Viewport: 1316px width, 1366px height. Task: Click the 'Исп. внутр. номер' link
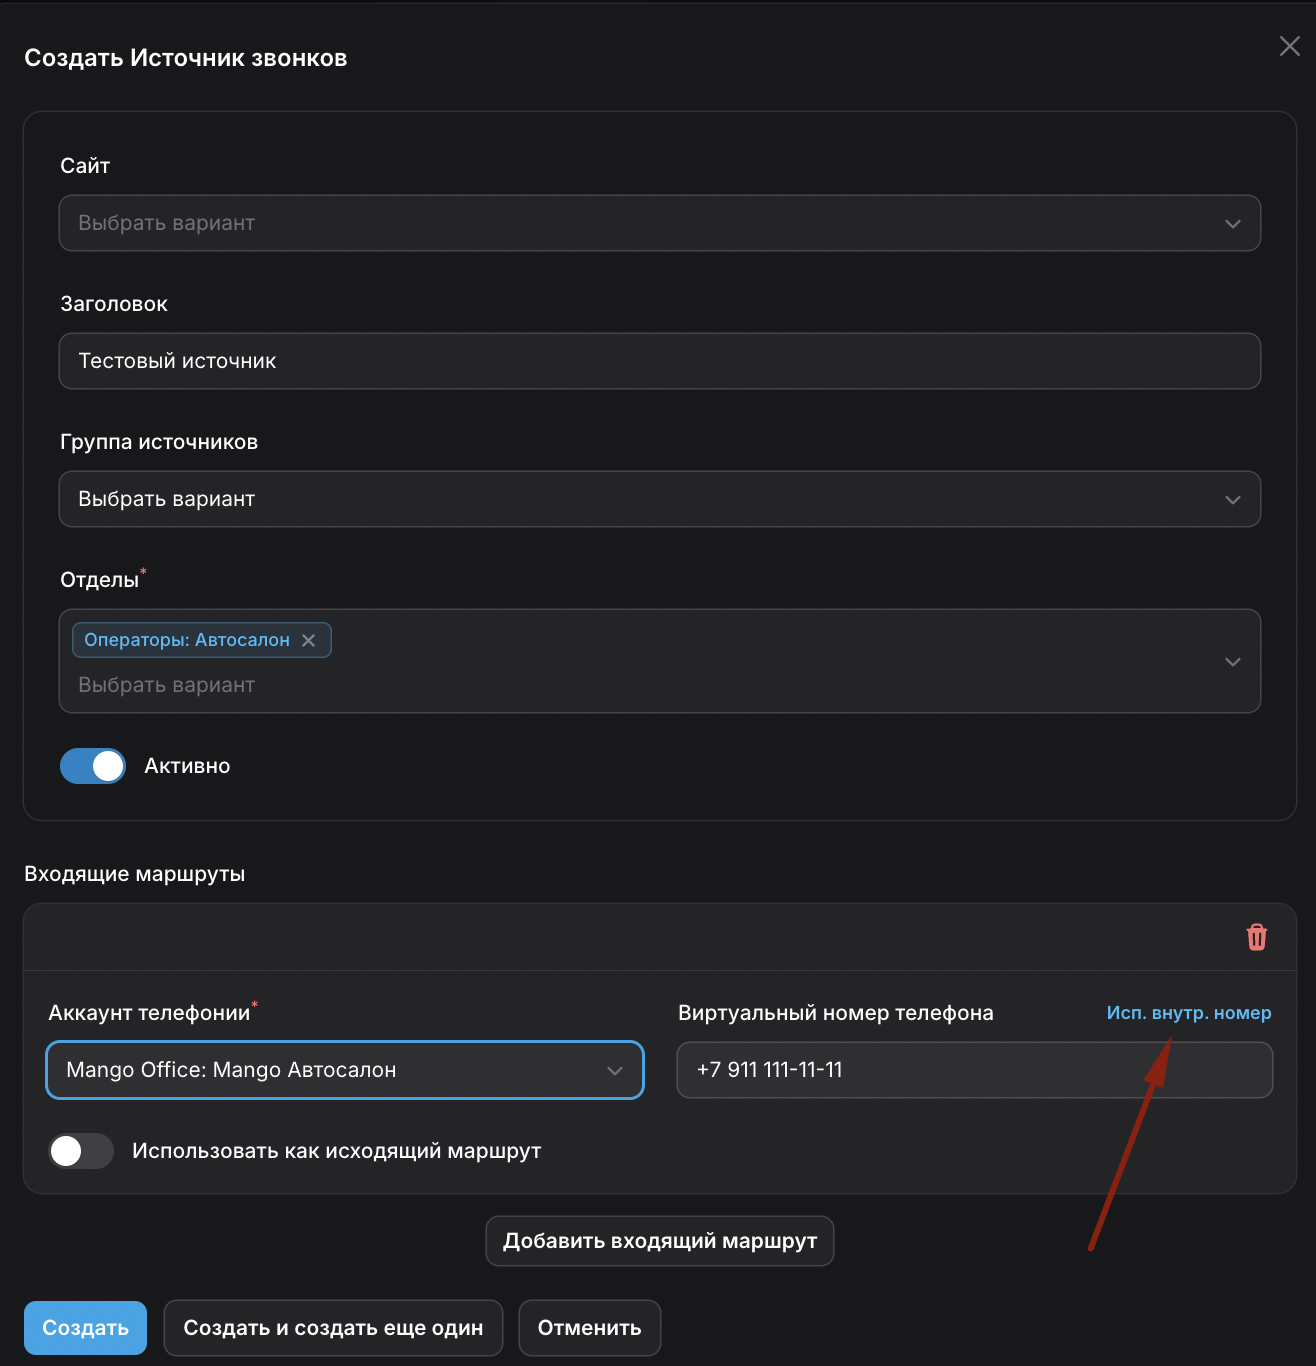click(1188, 1013)
